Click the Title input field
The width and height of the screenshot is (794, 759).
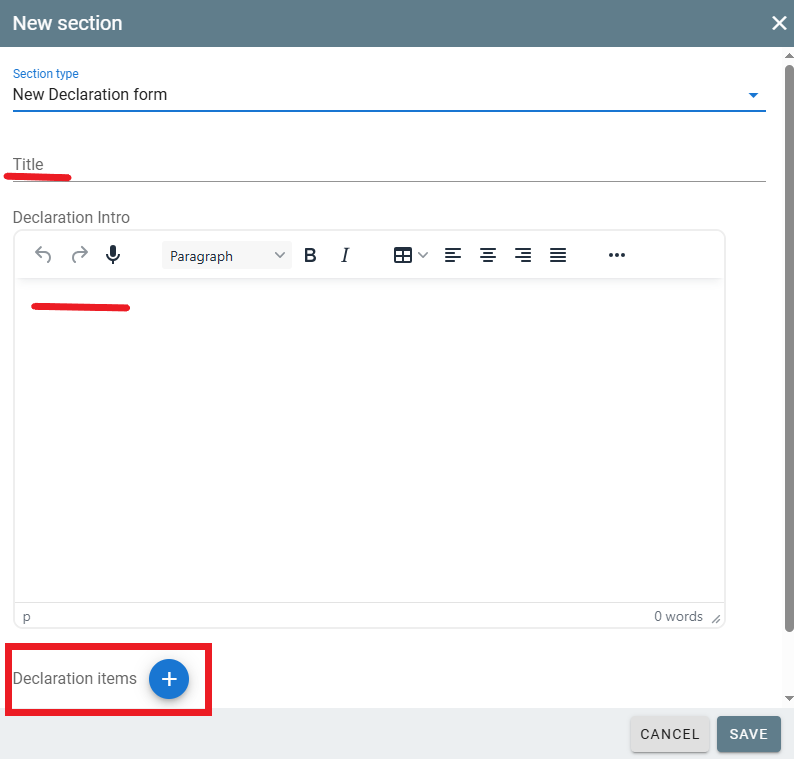tap(388, 166)
